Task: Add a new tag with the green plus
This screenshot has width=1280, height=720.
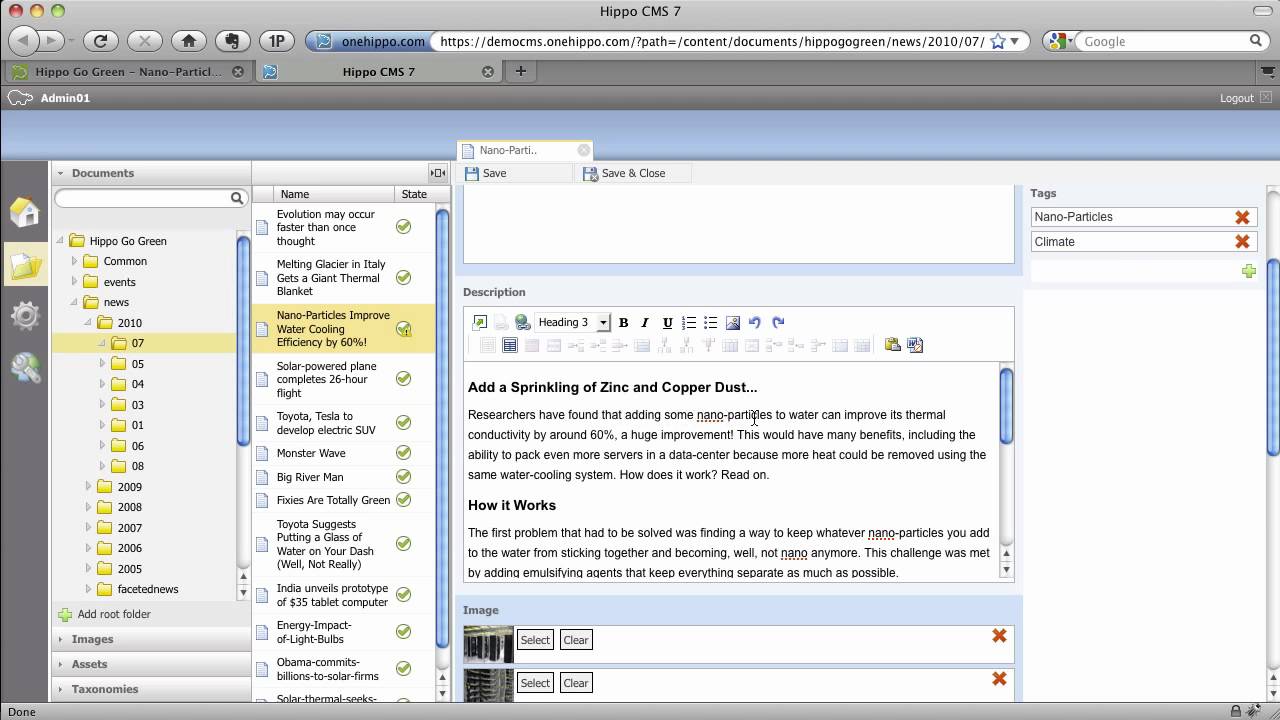Action: pos(1248,271)
